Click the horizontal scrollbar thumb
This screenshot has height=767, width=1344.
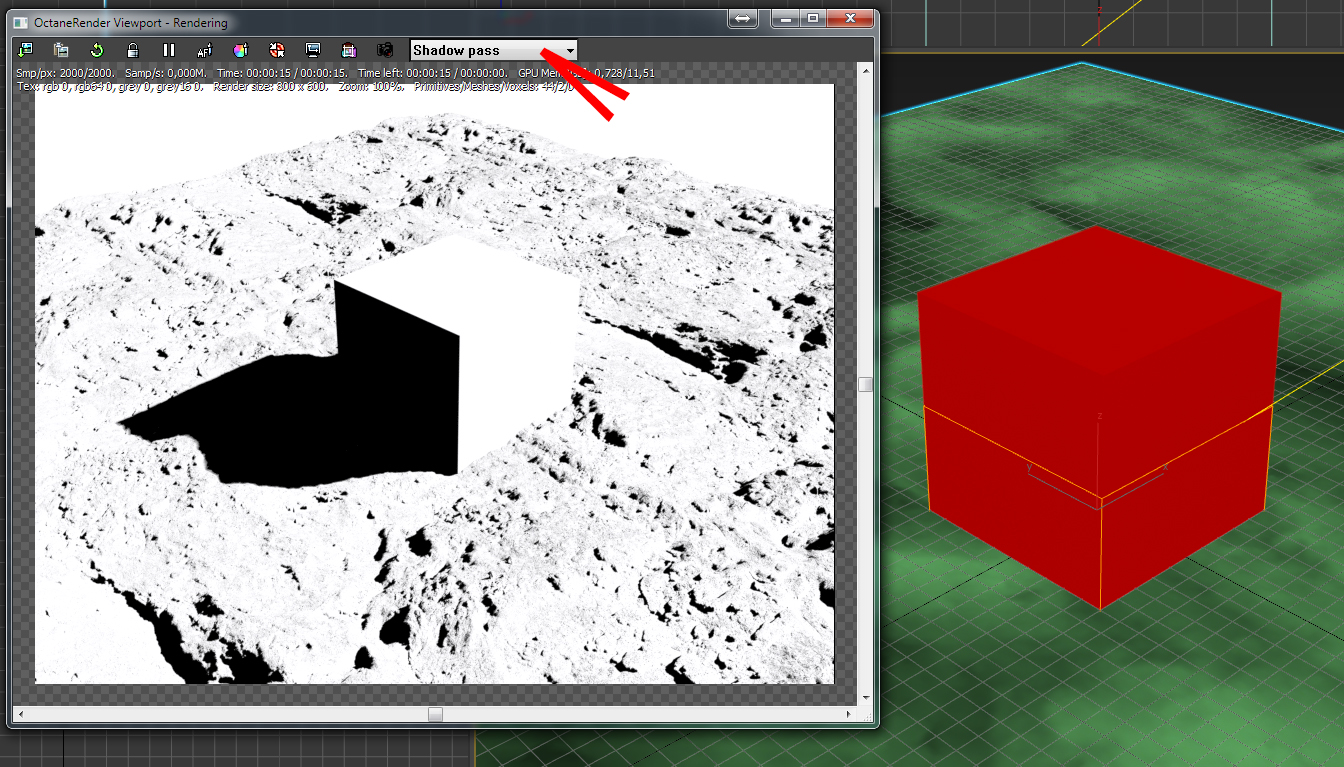click(x=435, y=714)
